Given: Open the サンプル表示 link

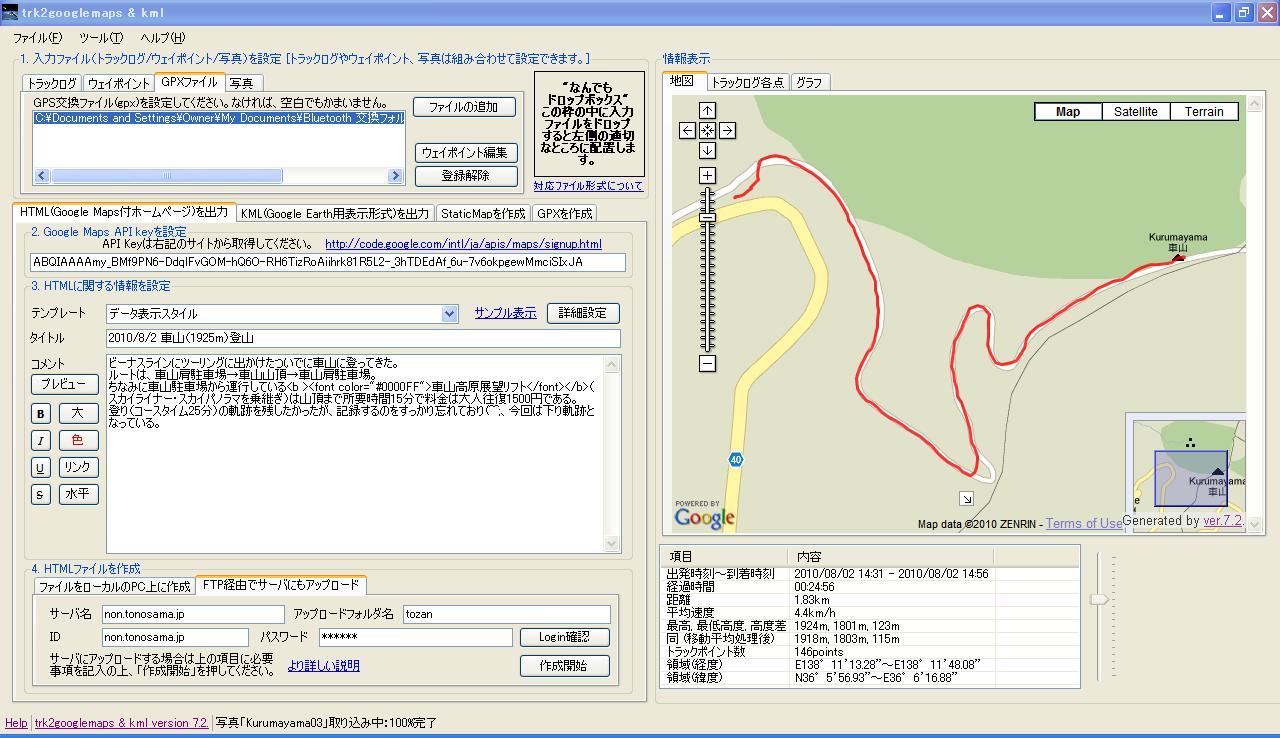Looking at the screenshot, I should pos(505,313).
